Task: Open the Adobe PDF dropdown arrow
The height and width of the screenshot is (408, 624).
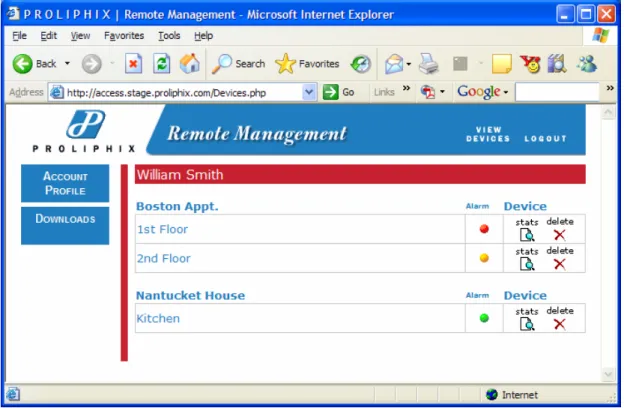Action: point(442,92)
